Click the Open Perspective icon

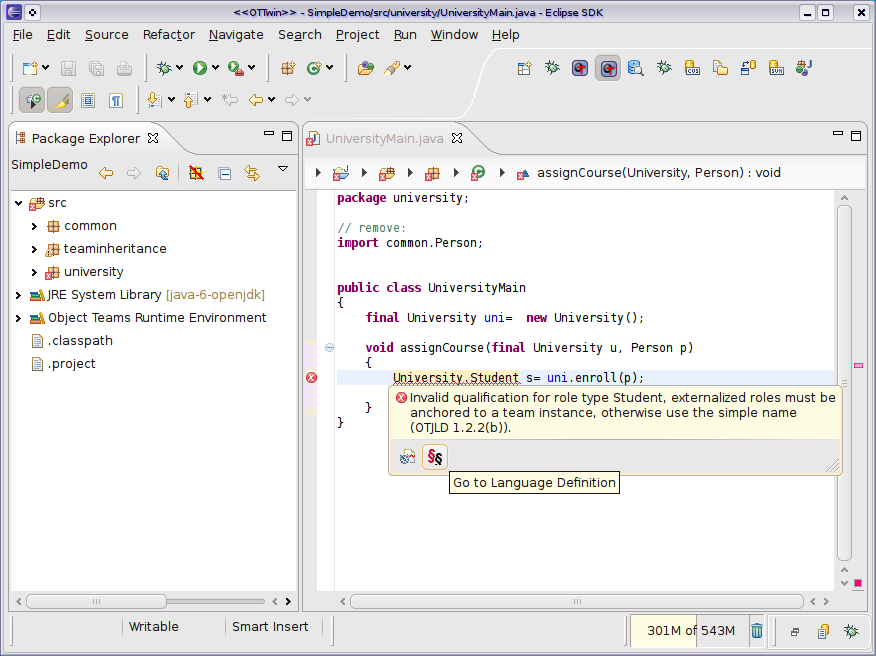coord(524,68)
